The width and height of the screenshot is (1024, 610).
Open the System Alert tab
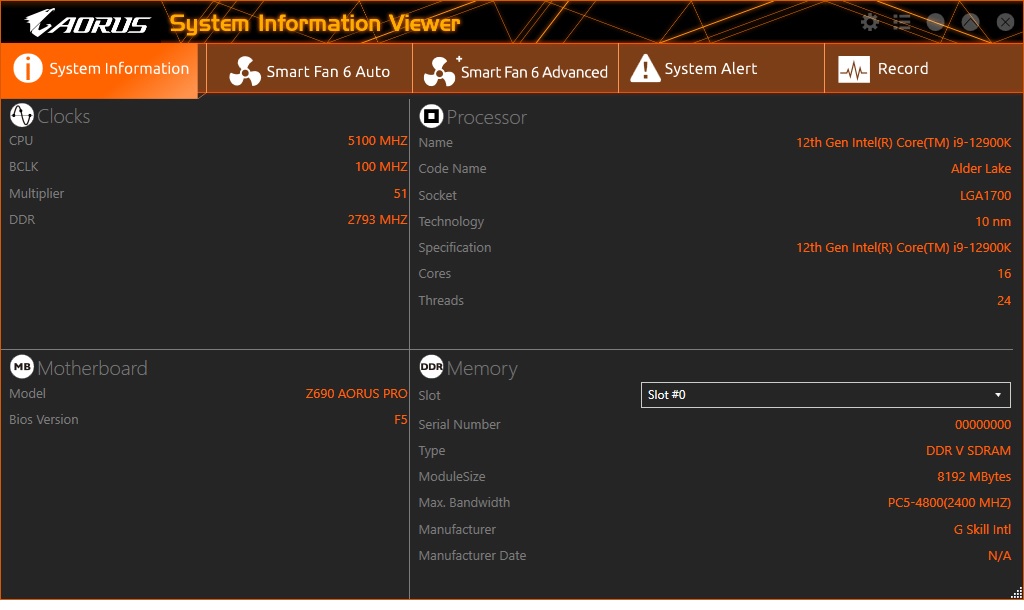click(722, 69)
